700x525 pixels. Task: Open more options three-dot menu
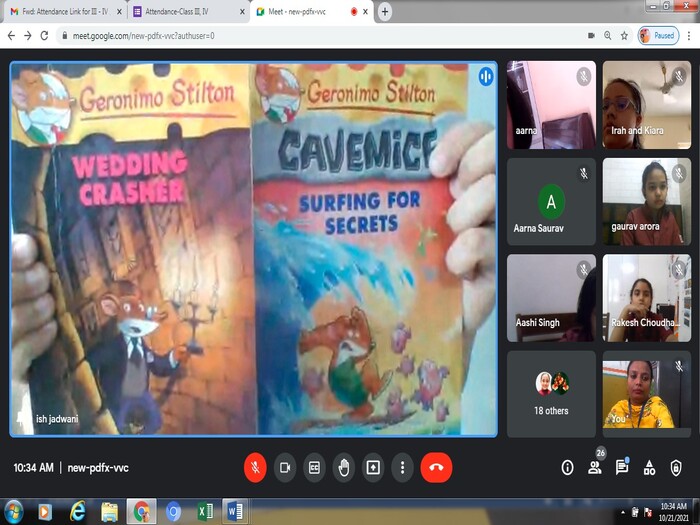pyautogui.click(x=402, y=467)
